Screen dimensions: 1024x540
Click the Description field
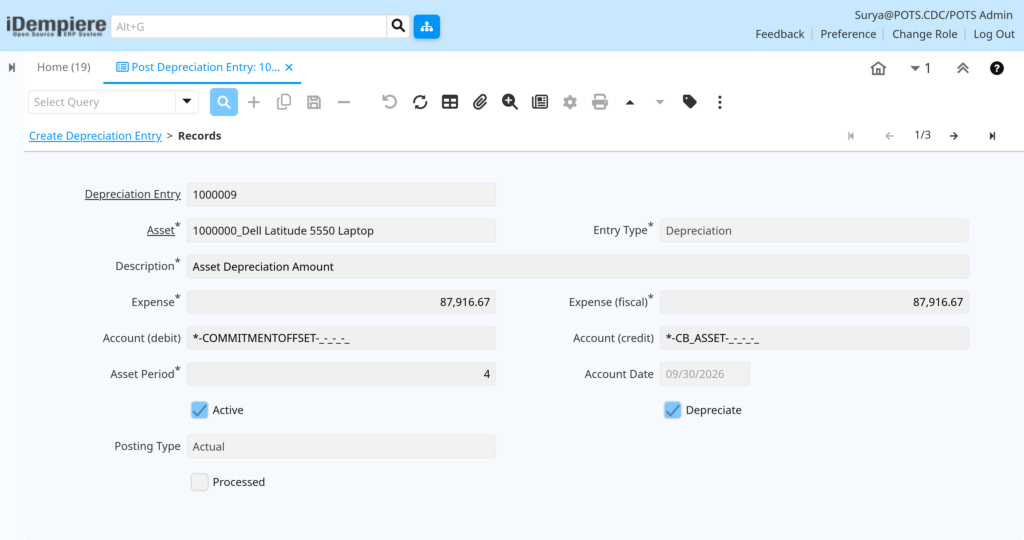click(577, 266)
